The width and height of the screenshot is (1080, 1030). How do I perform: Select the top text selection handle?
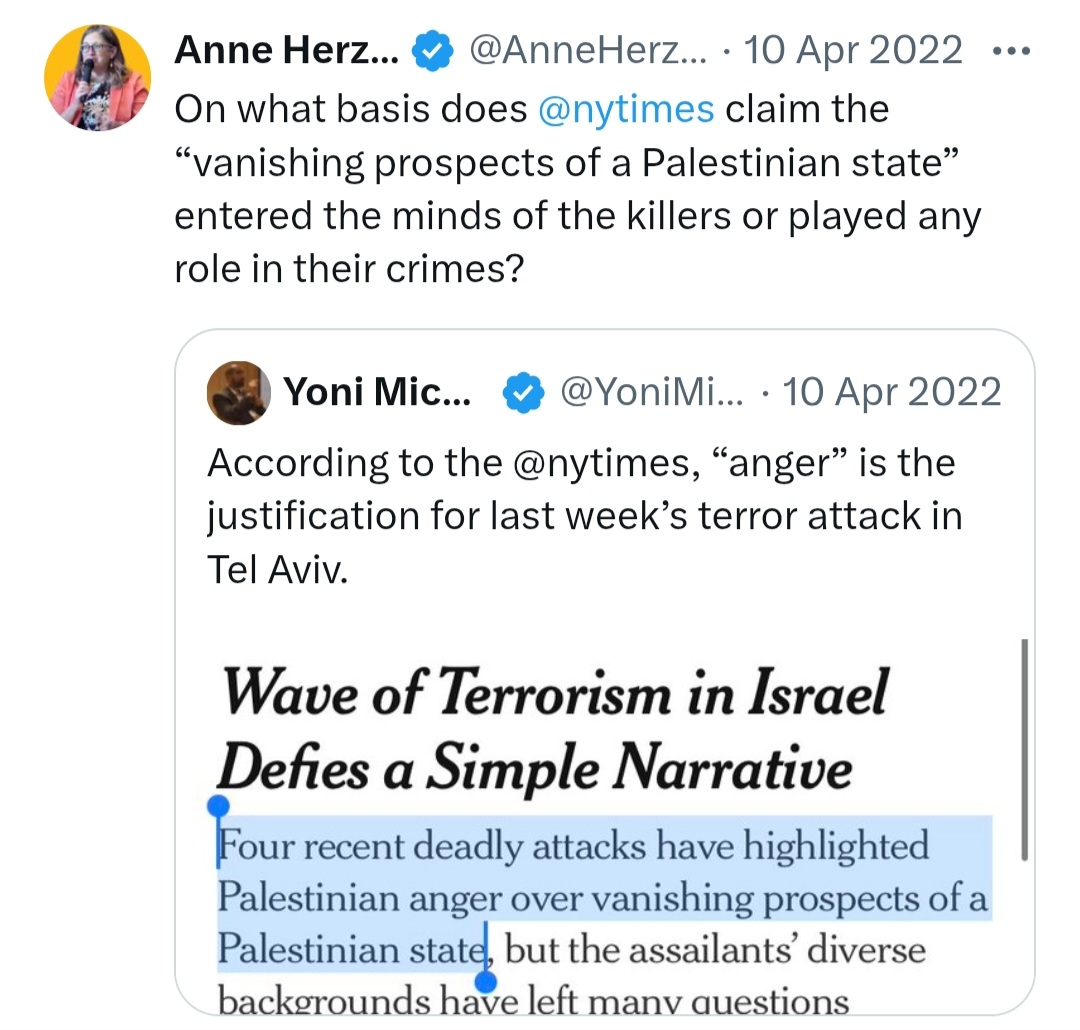pyautogui.click(x=218, y=807)
